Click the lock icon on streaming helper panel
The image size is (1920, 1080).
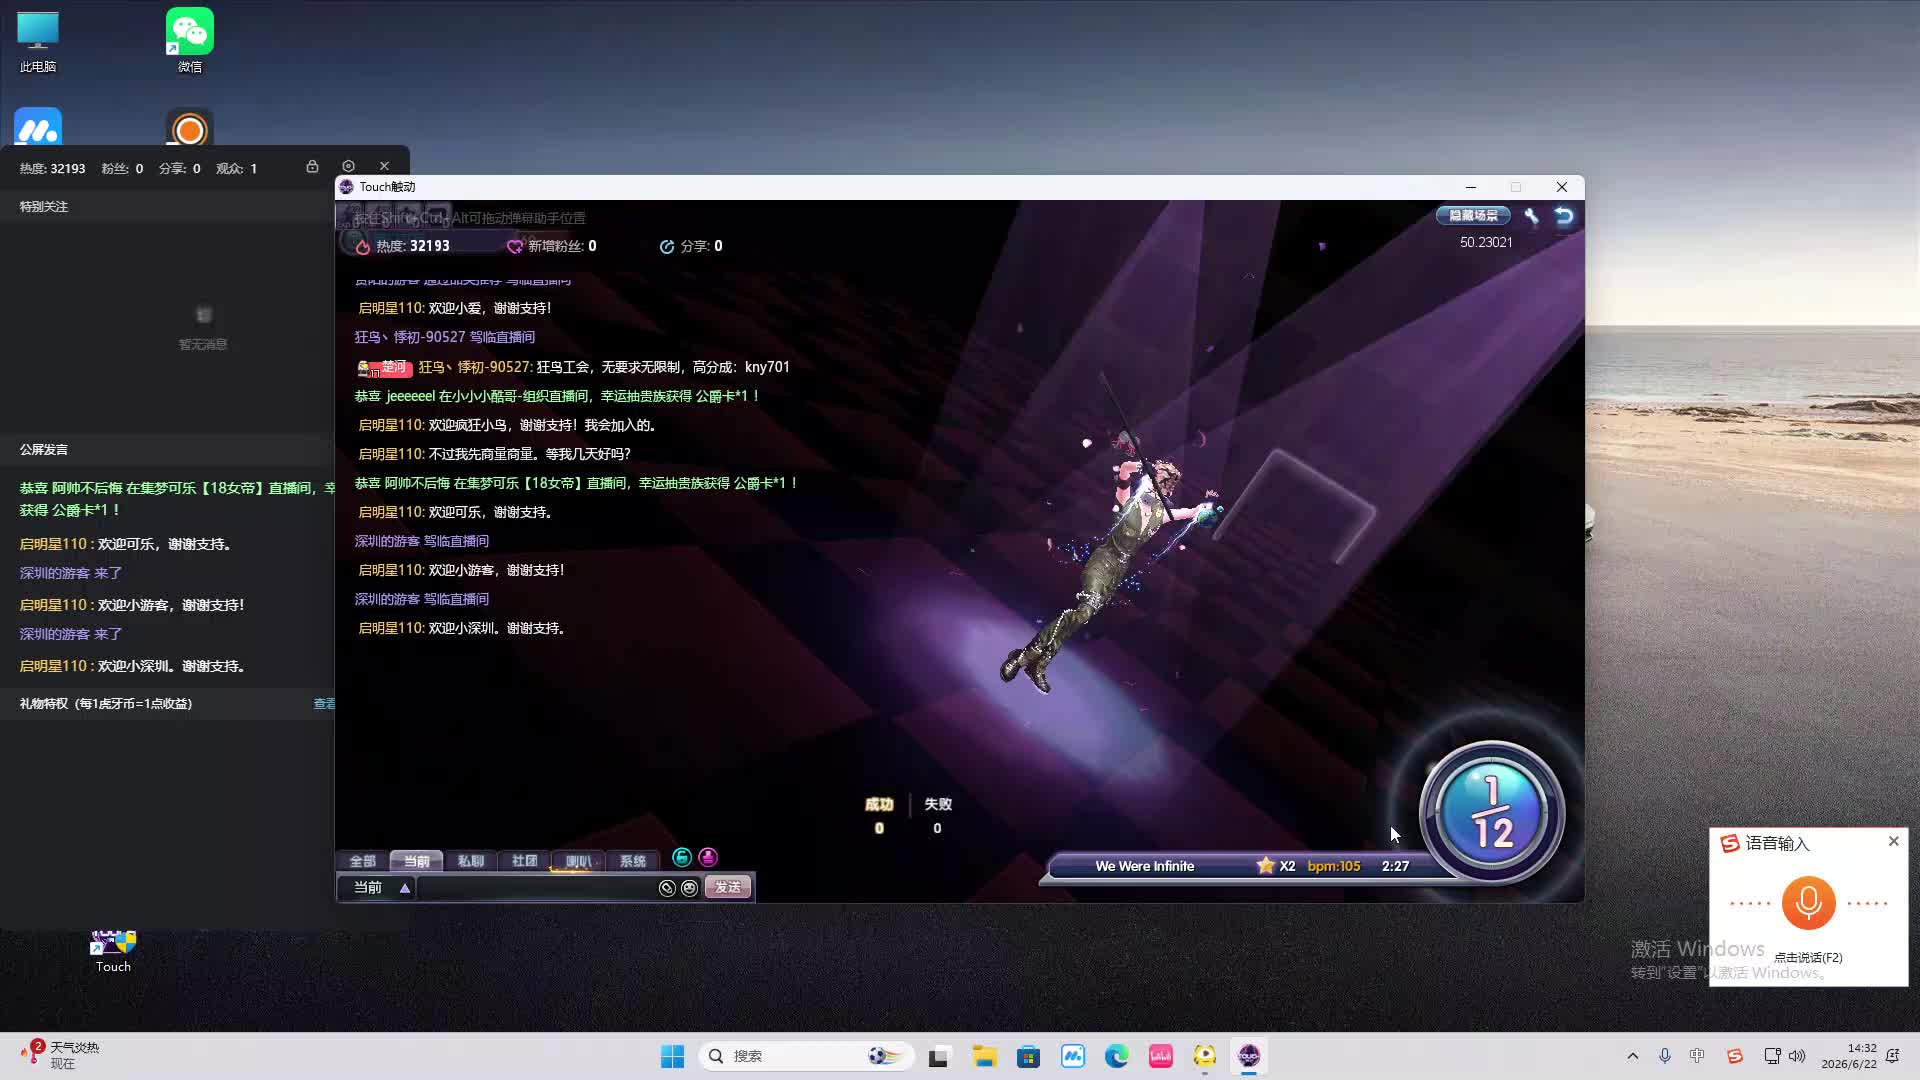(312, 166)
